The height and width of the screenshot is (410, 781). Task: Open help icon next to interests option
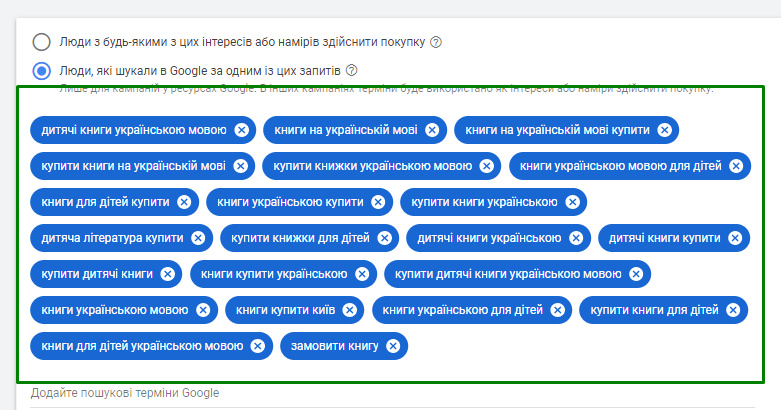click(436, 42)
